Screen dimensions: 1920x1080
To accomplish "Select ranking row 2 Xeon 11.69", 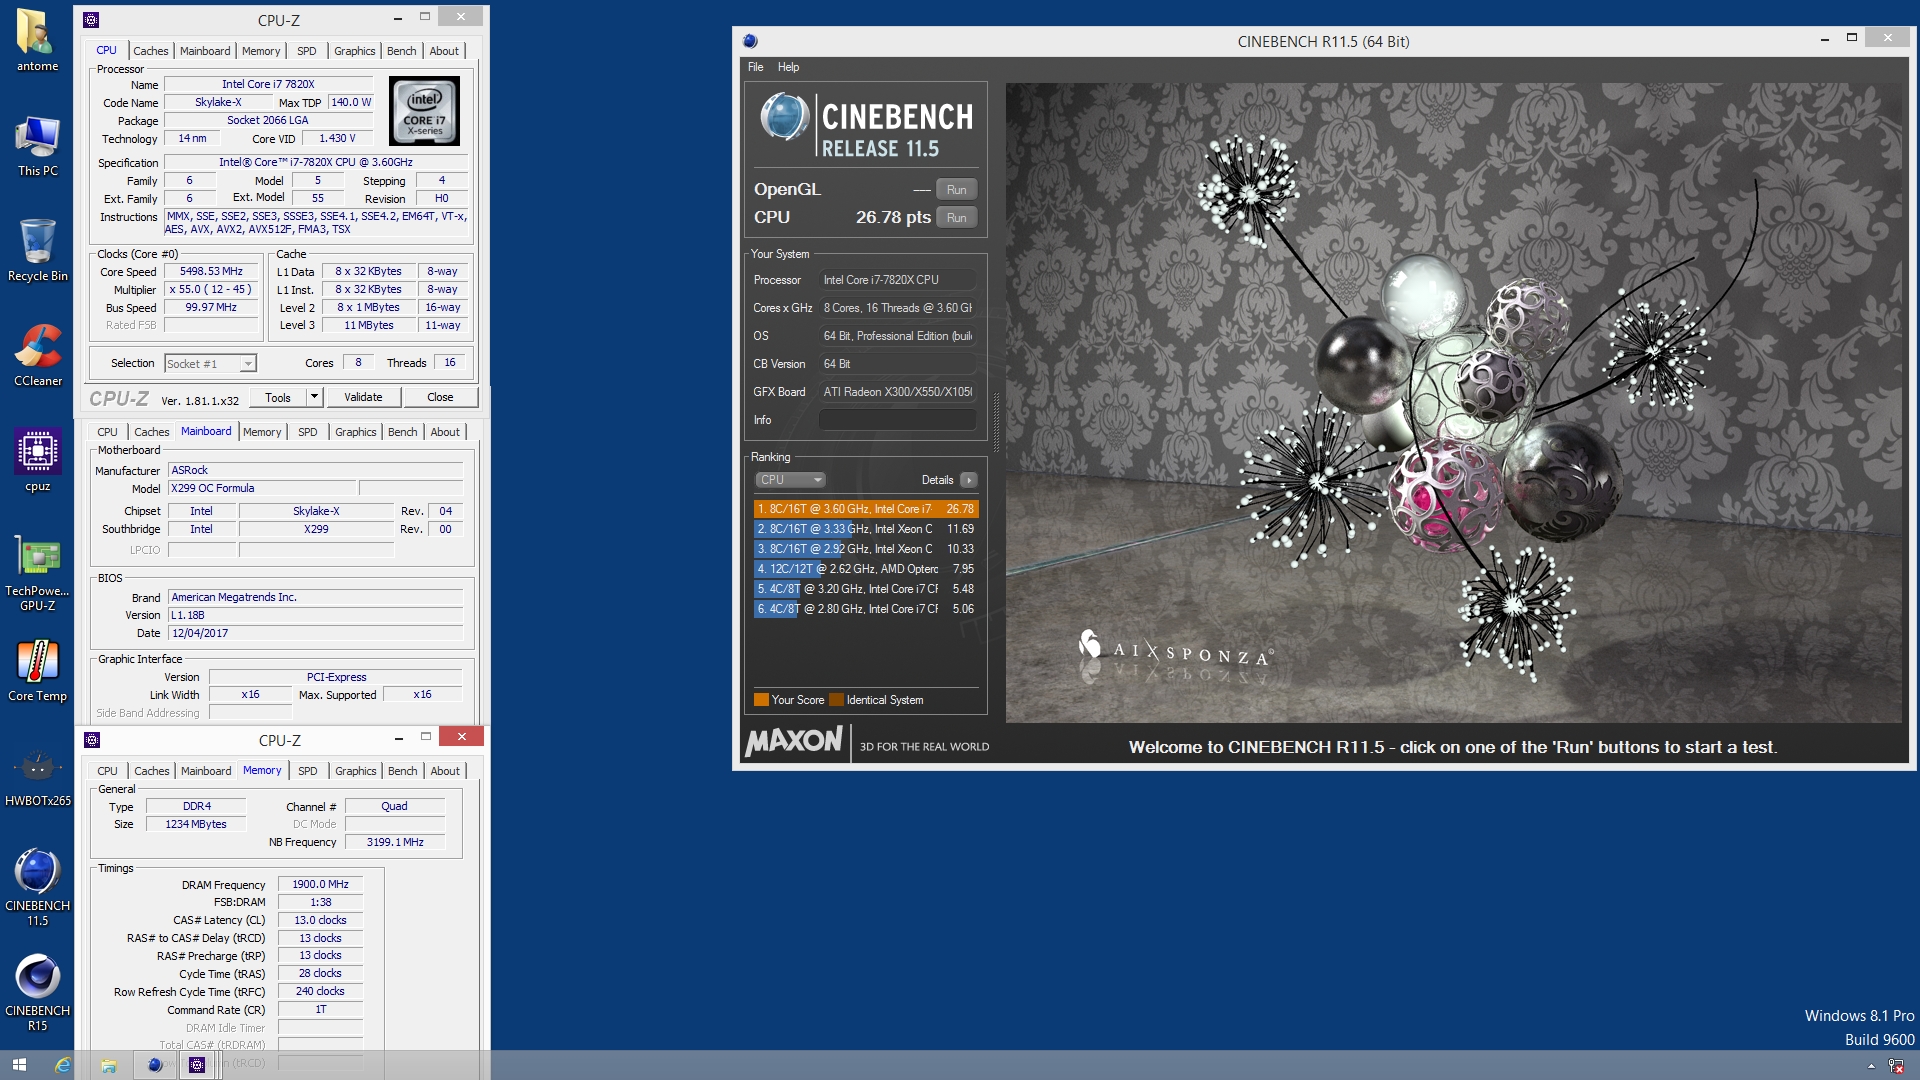I will pyautogui.click(x=866, y=529).
